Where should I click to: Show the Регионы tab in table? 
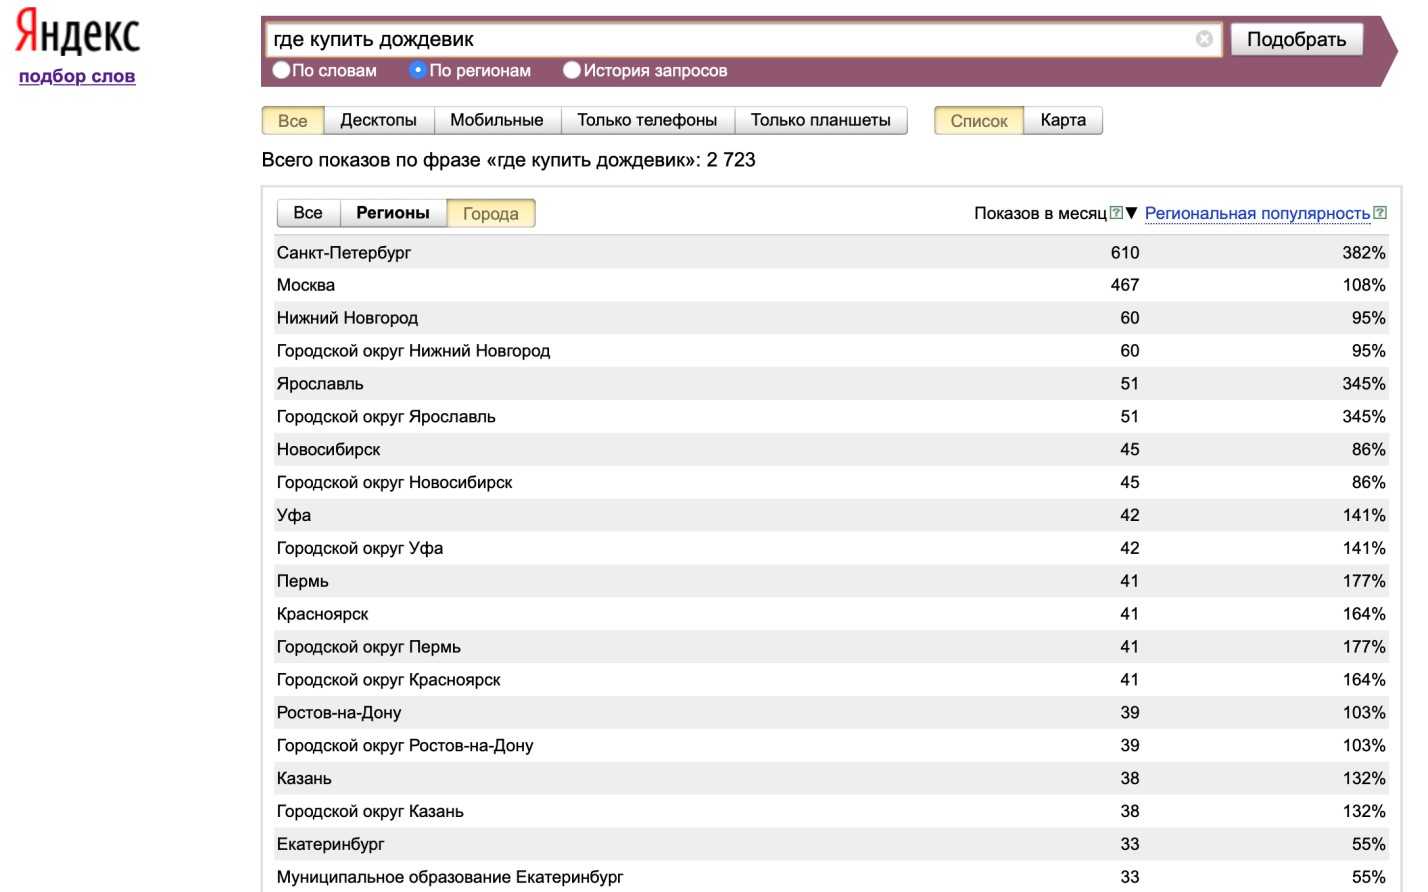393,213
